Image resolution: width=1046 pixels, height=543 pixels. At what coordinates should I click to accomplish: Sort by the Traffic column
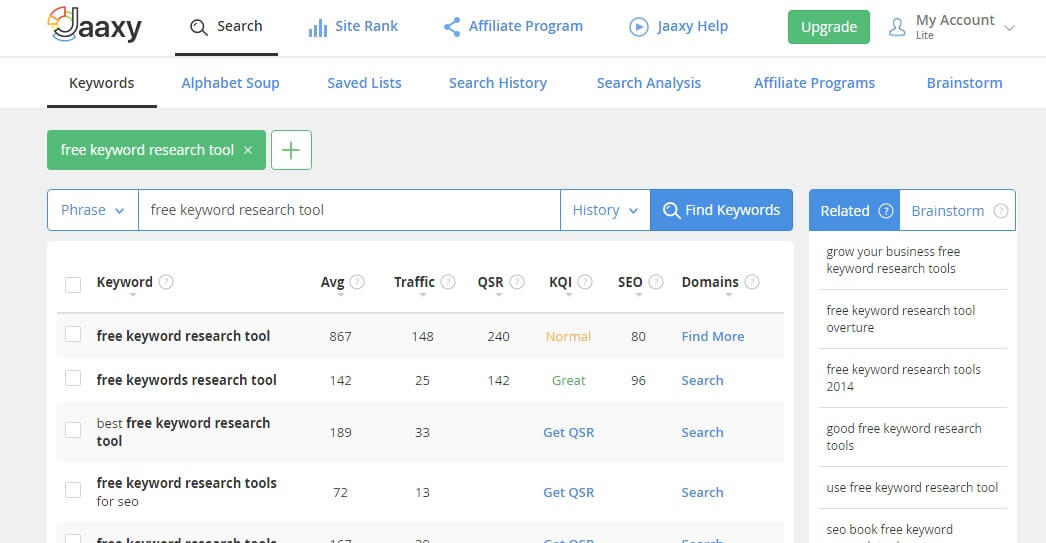pos(422,294)
